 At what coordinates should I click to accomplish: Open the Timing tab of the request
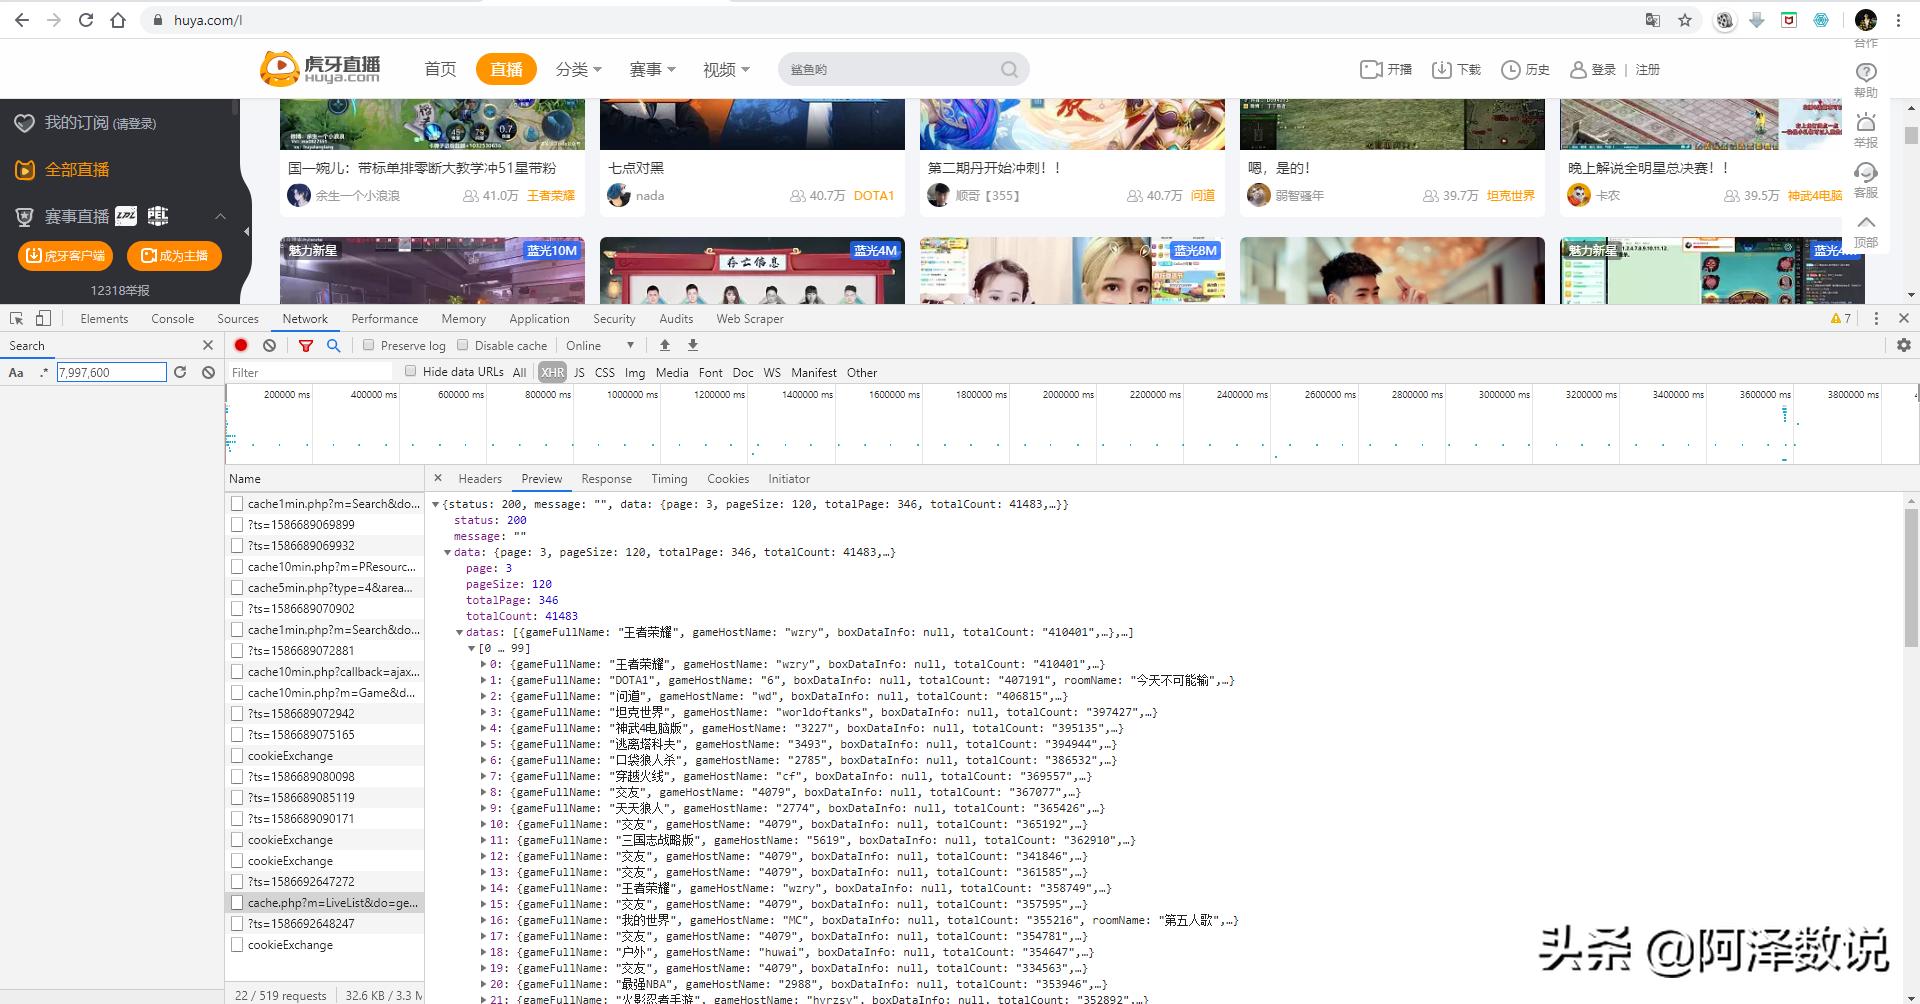(669, 478)
